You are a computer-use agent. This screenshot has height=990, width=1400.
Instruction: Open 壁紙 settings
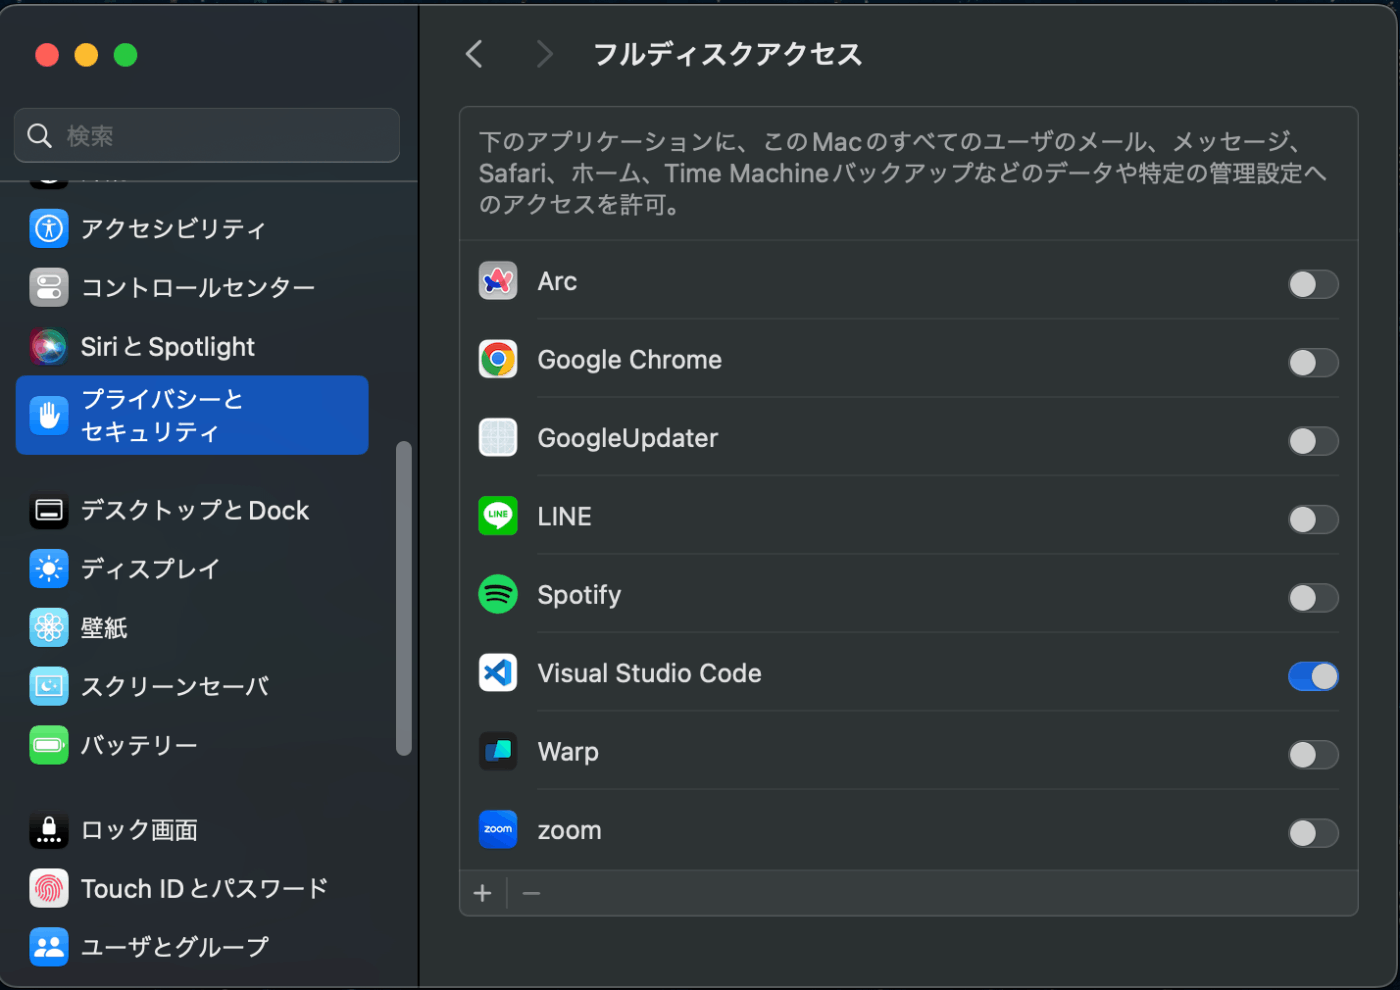192,628
